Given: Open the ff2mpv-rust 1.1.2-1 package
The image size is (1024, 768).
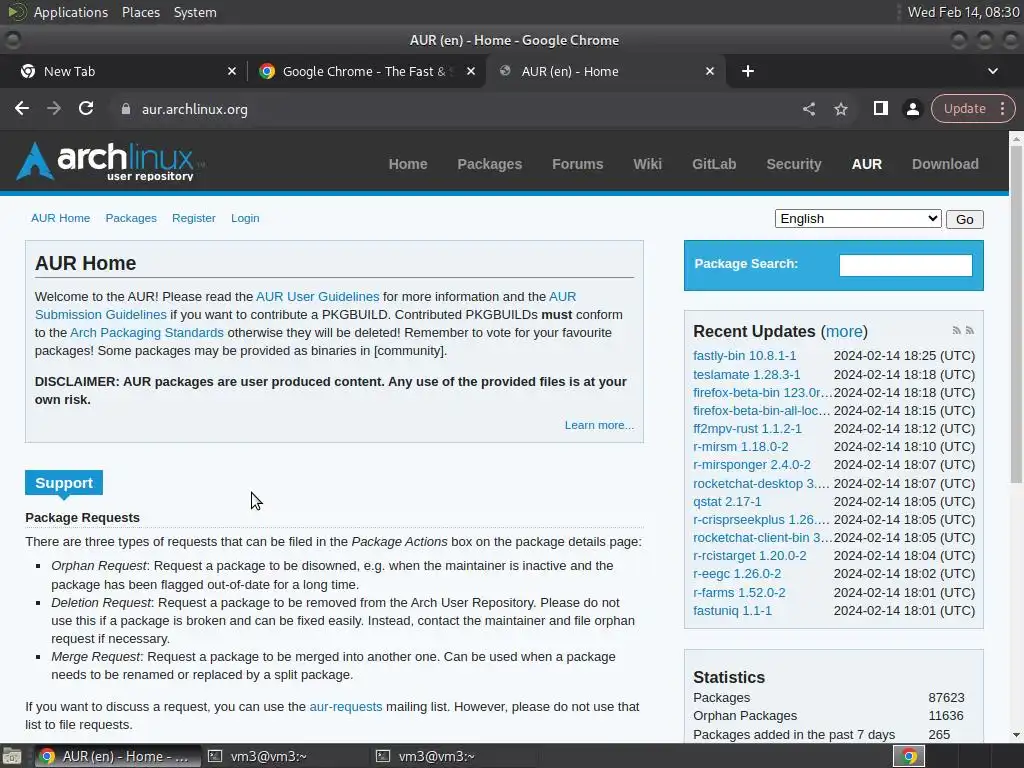Looking at the screenshot, I should coord(747,429).
